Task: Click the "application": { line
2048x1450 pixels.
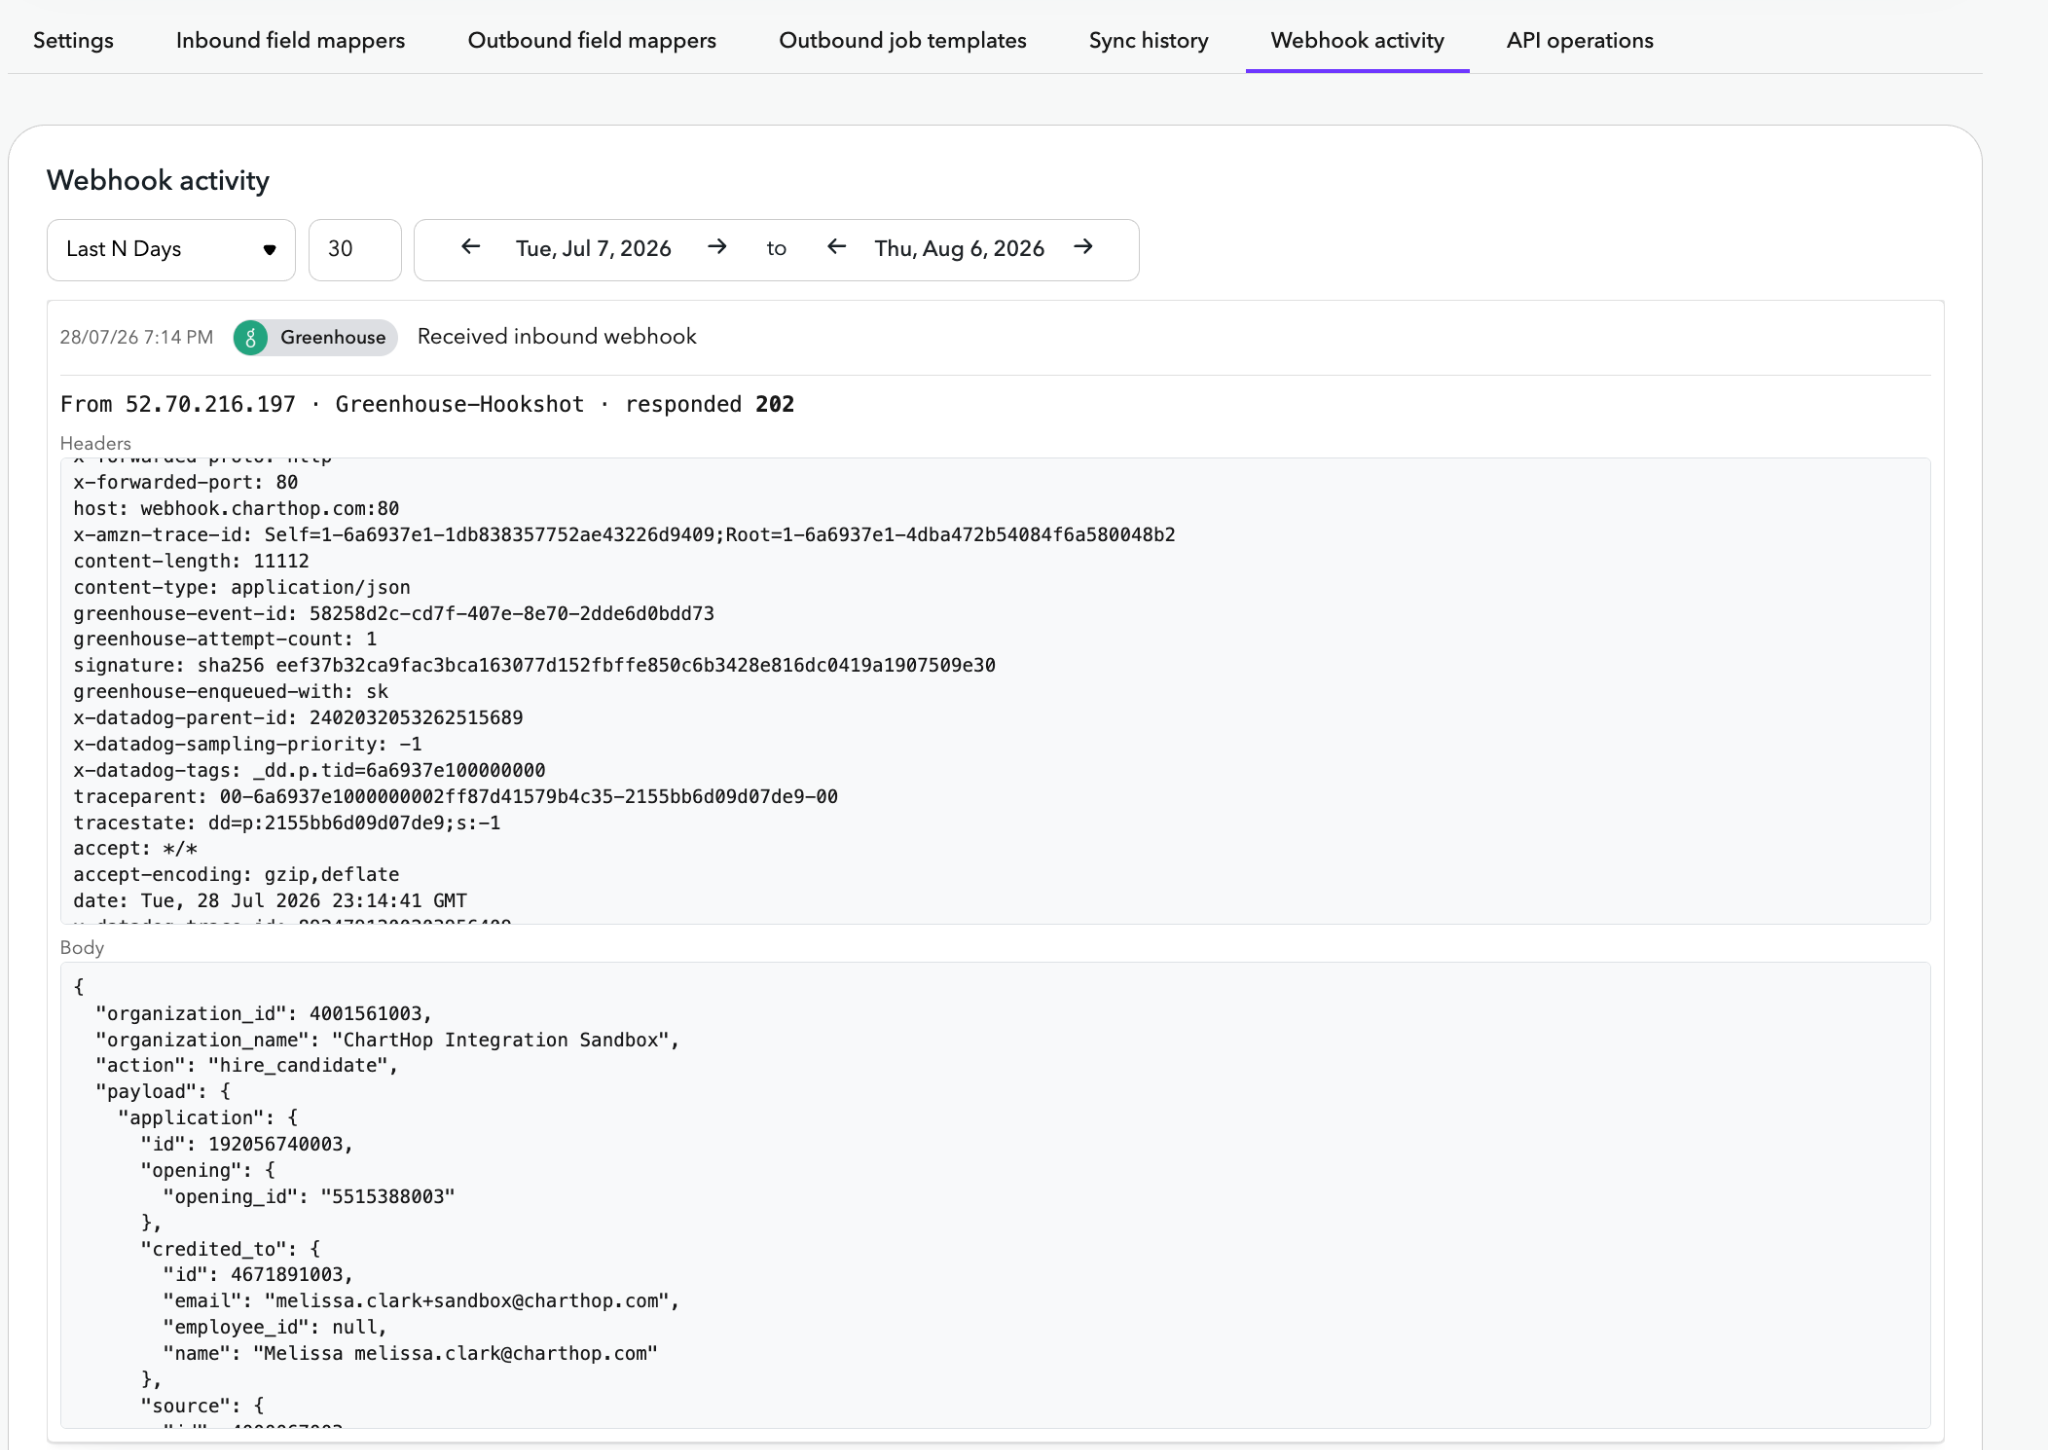Action: tap(208, 1117)
